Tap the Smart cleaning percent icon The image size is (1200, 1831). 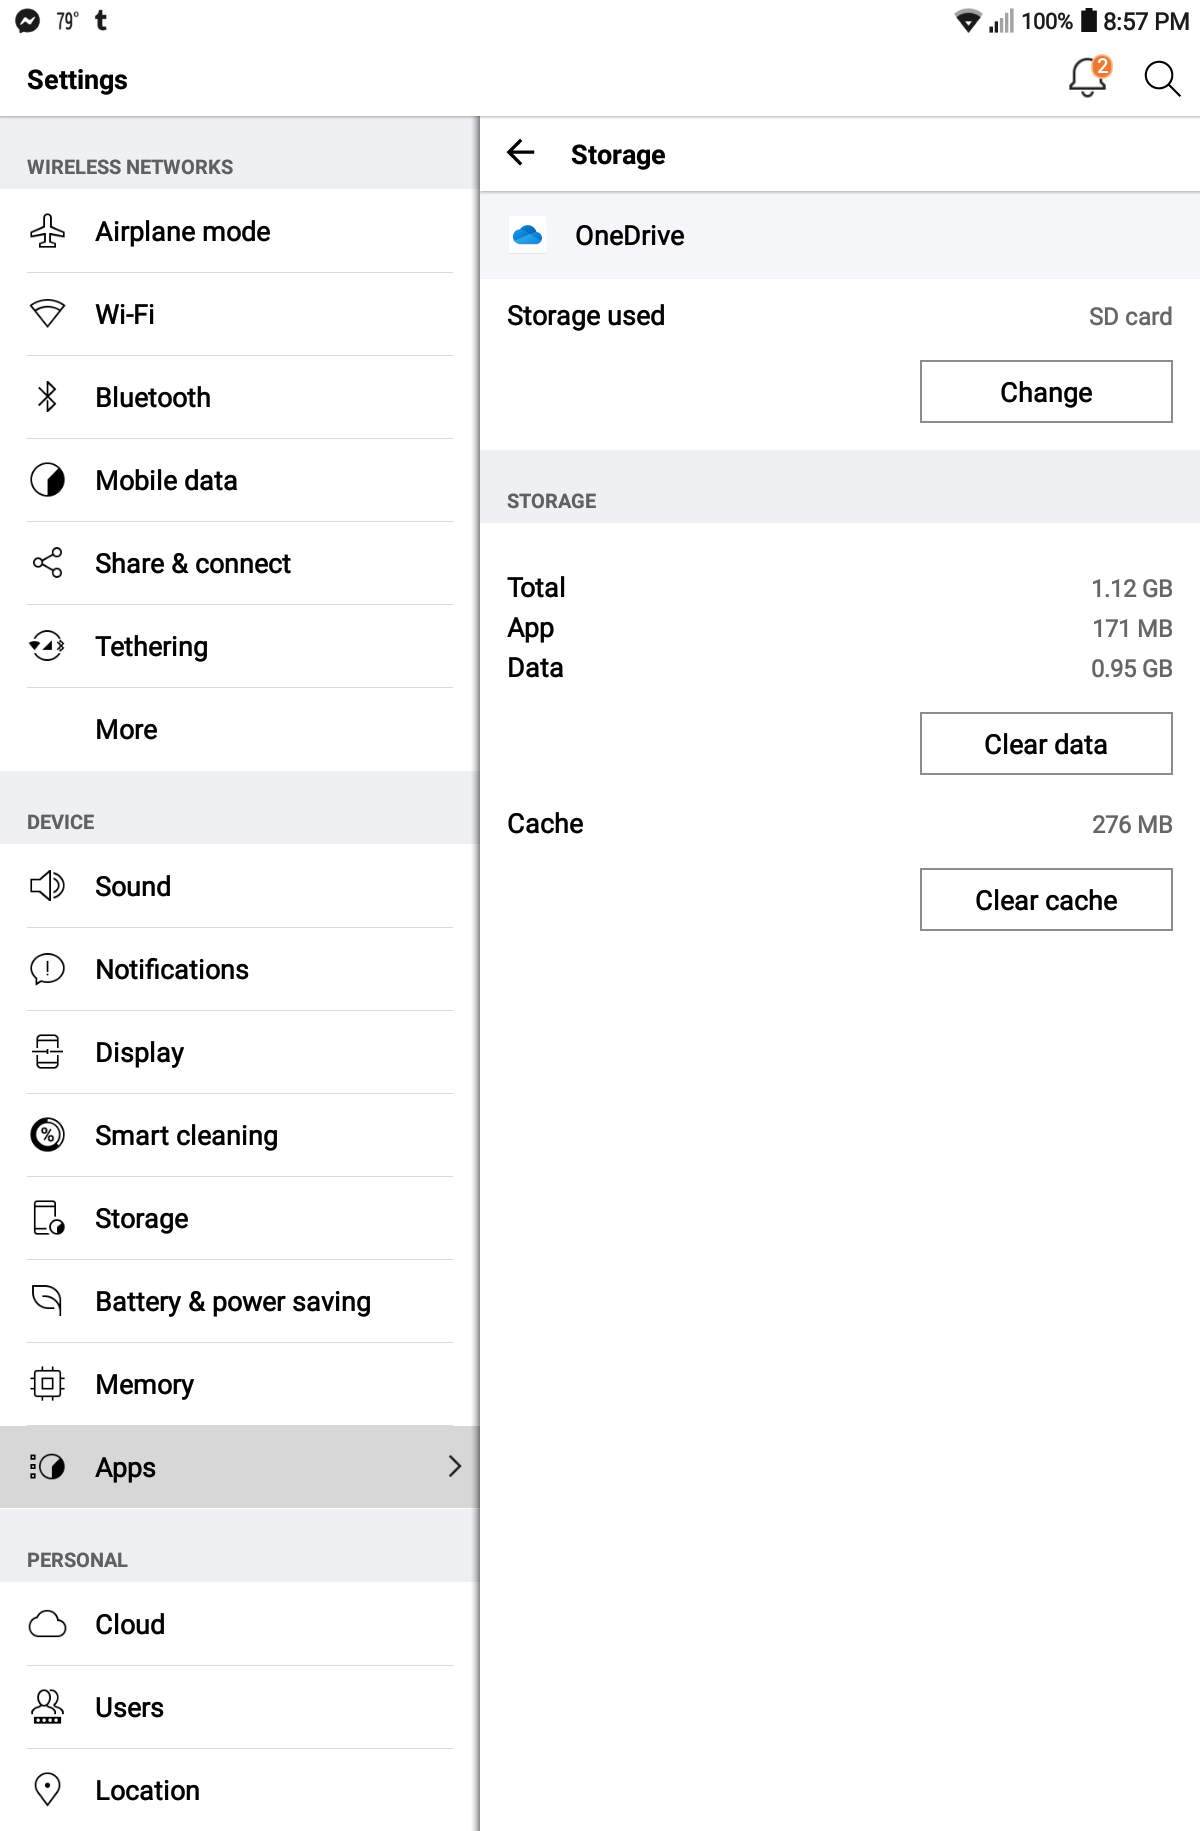point(47,1135)
